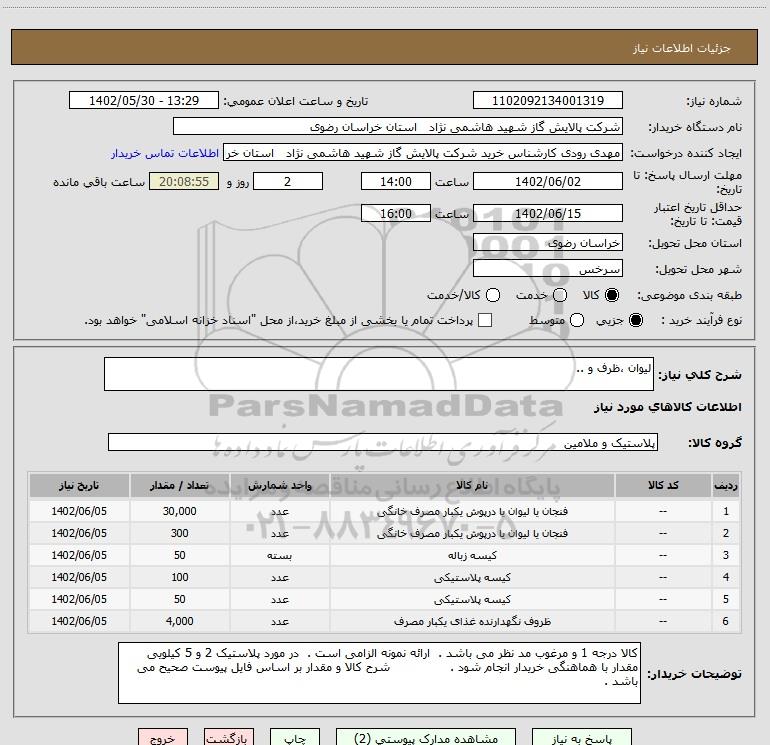Image resolution: width=770 pixels, height=745 pixels.
Task: Click the خروج exit button
Action: point(163,738)
